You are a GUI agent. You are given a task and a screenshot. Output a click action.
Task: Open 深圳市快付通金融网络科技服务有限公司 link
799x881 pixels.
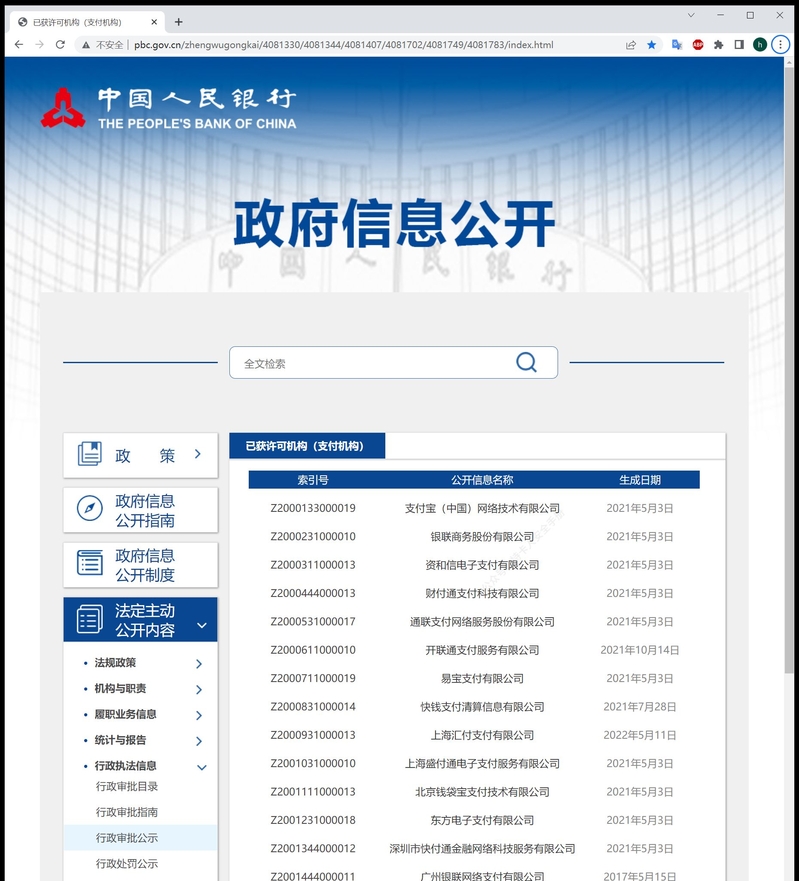pyautogui.click(x=482, y=848)
